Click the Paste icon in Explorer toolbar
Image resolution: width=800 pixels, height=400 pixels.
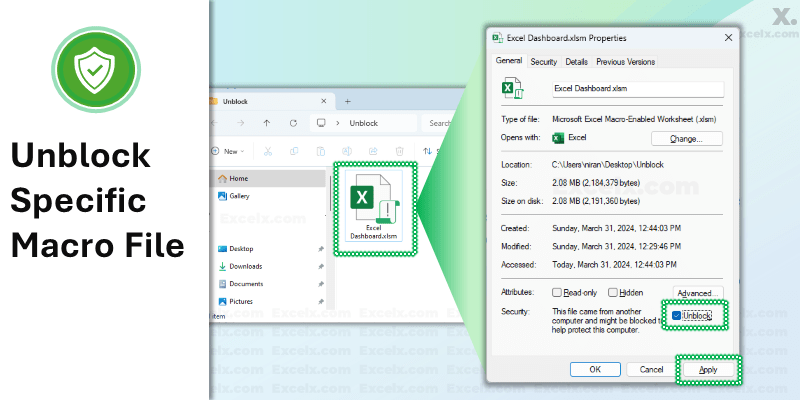tap(320, 151)
